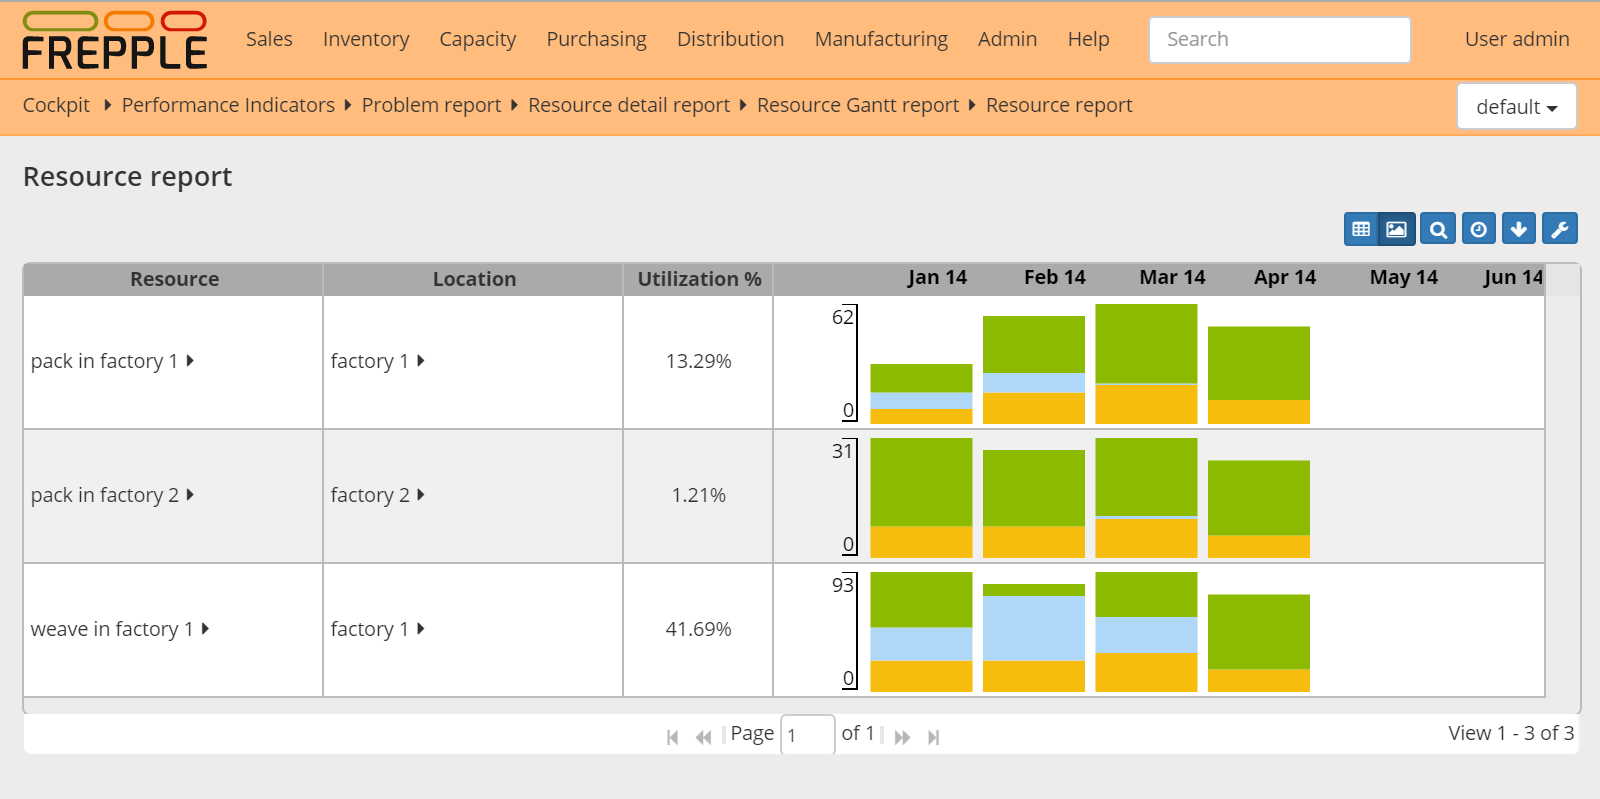Open the wrench customize icon
The image size is (1600, 799).
(x=1560, y=229)
